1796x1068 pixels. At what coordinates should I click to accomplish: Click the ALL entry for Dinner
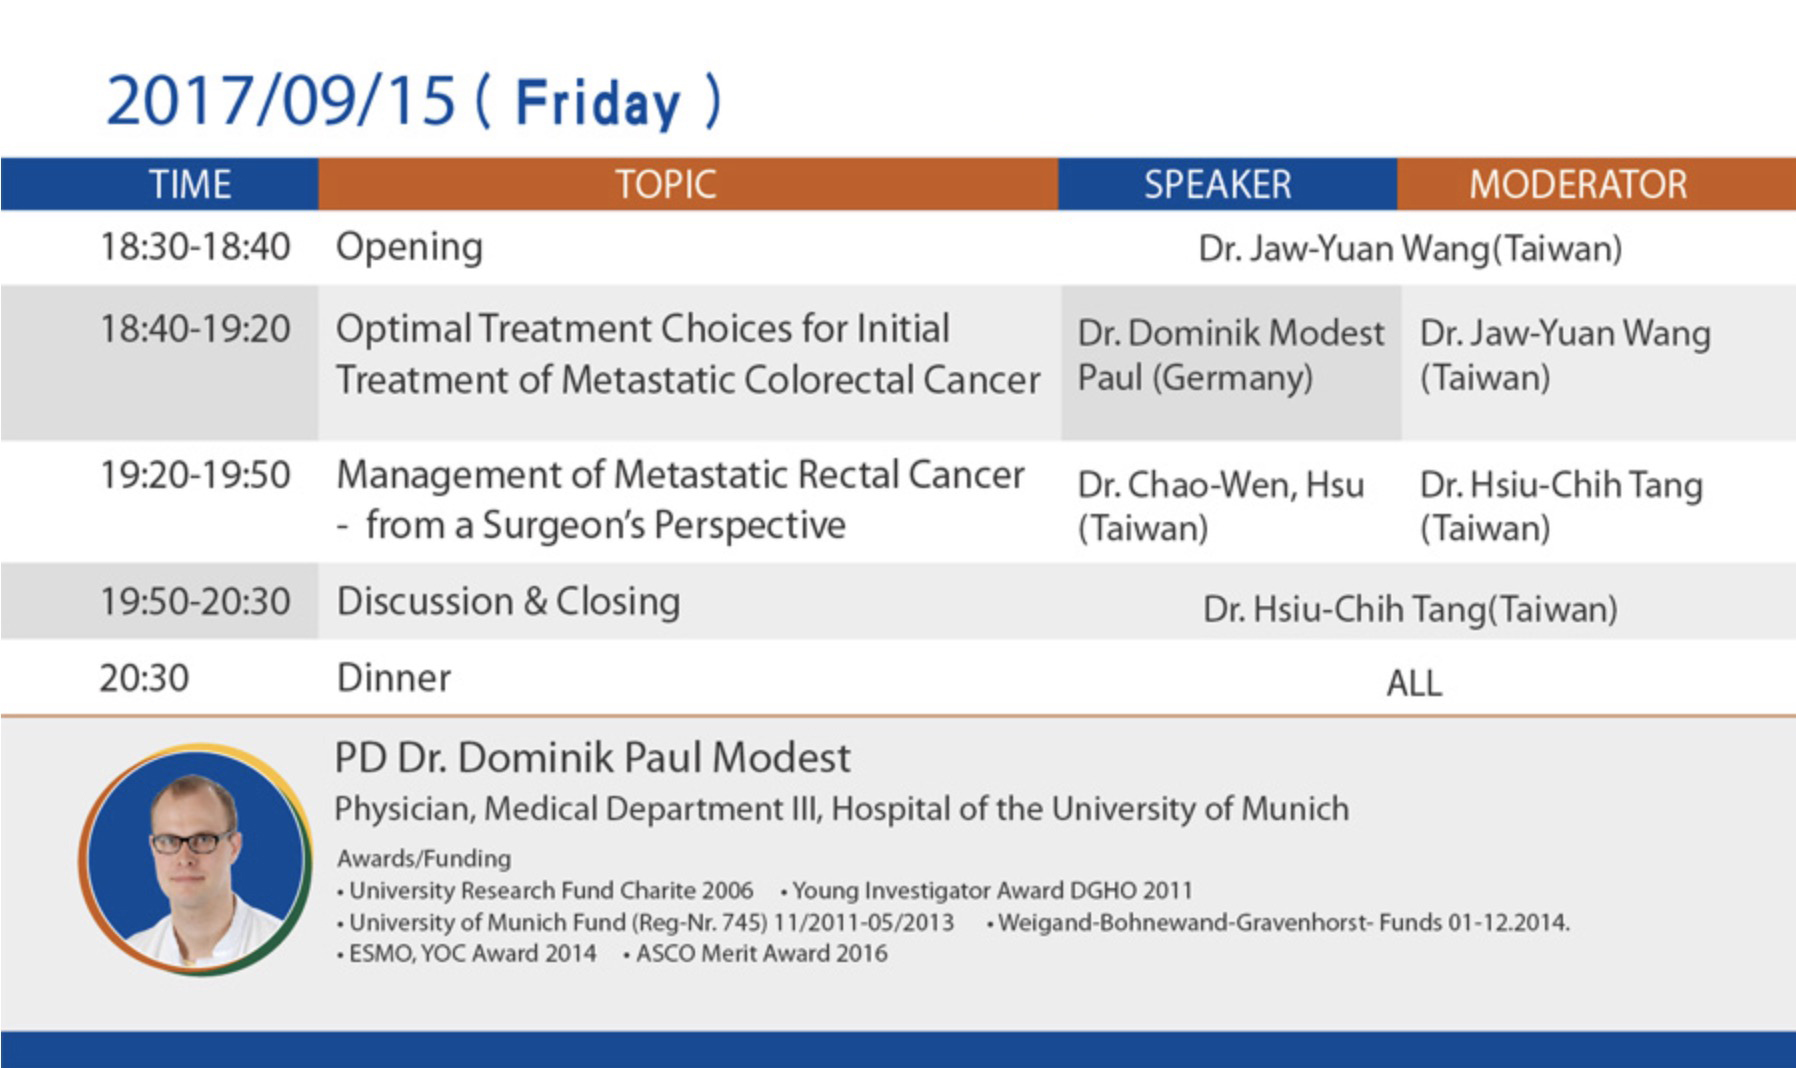point(1414,683)
